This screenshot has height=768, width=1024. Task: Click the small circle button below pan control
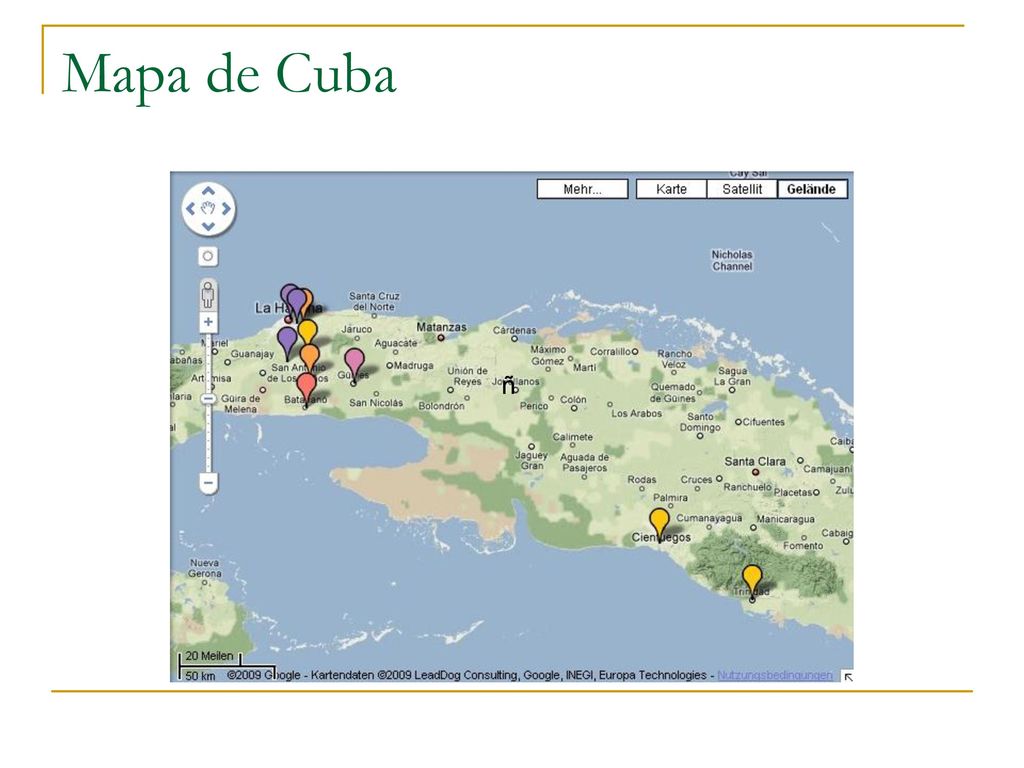pyautogui.click(x=208, y=256)
